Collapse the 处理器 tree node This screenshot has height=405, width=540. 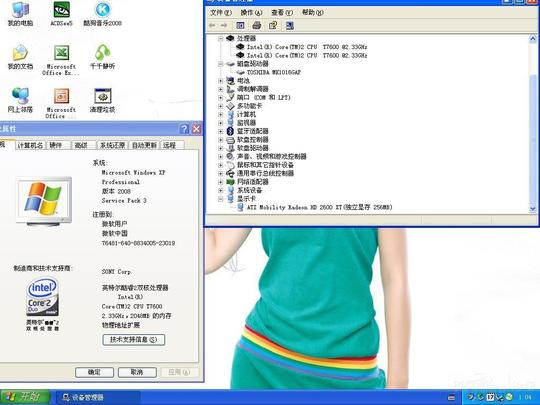point(221,38)
